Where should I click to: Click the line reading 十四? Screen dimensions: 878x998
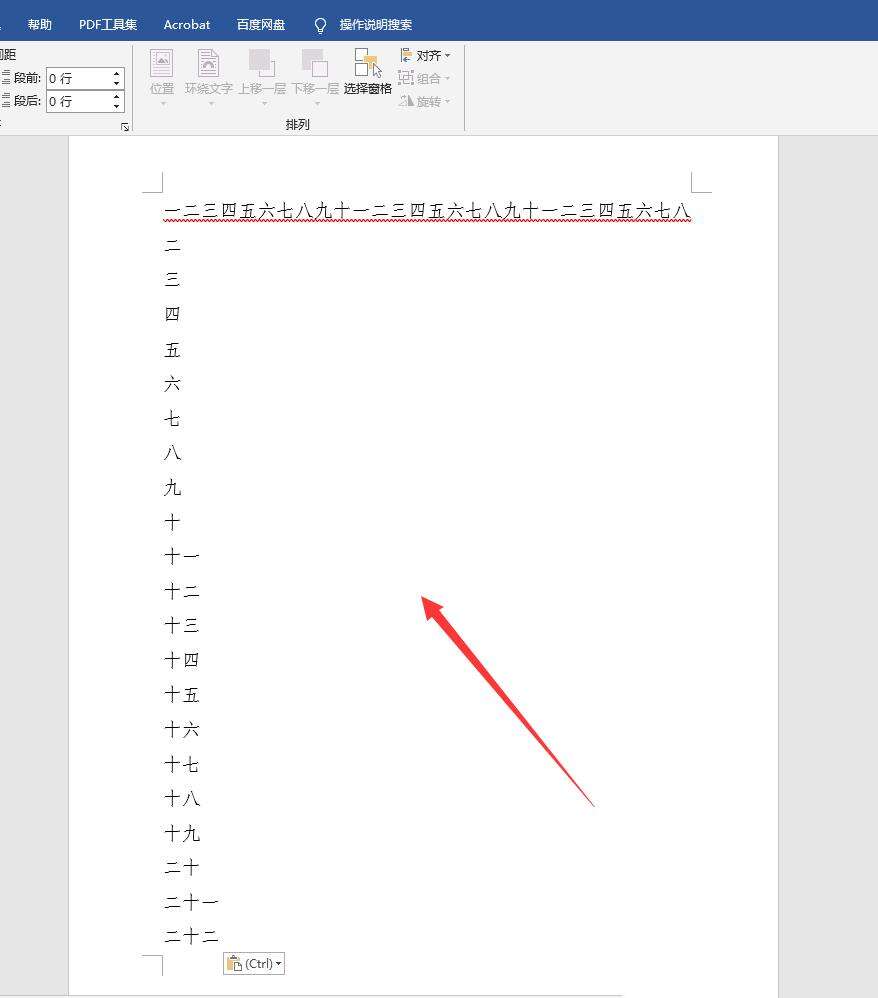click(x=182, y=660)
